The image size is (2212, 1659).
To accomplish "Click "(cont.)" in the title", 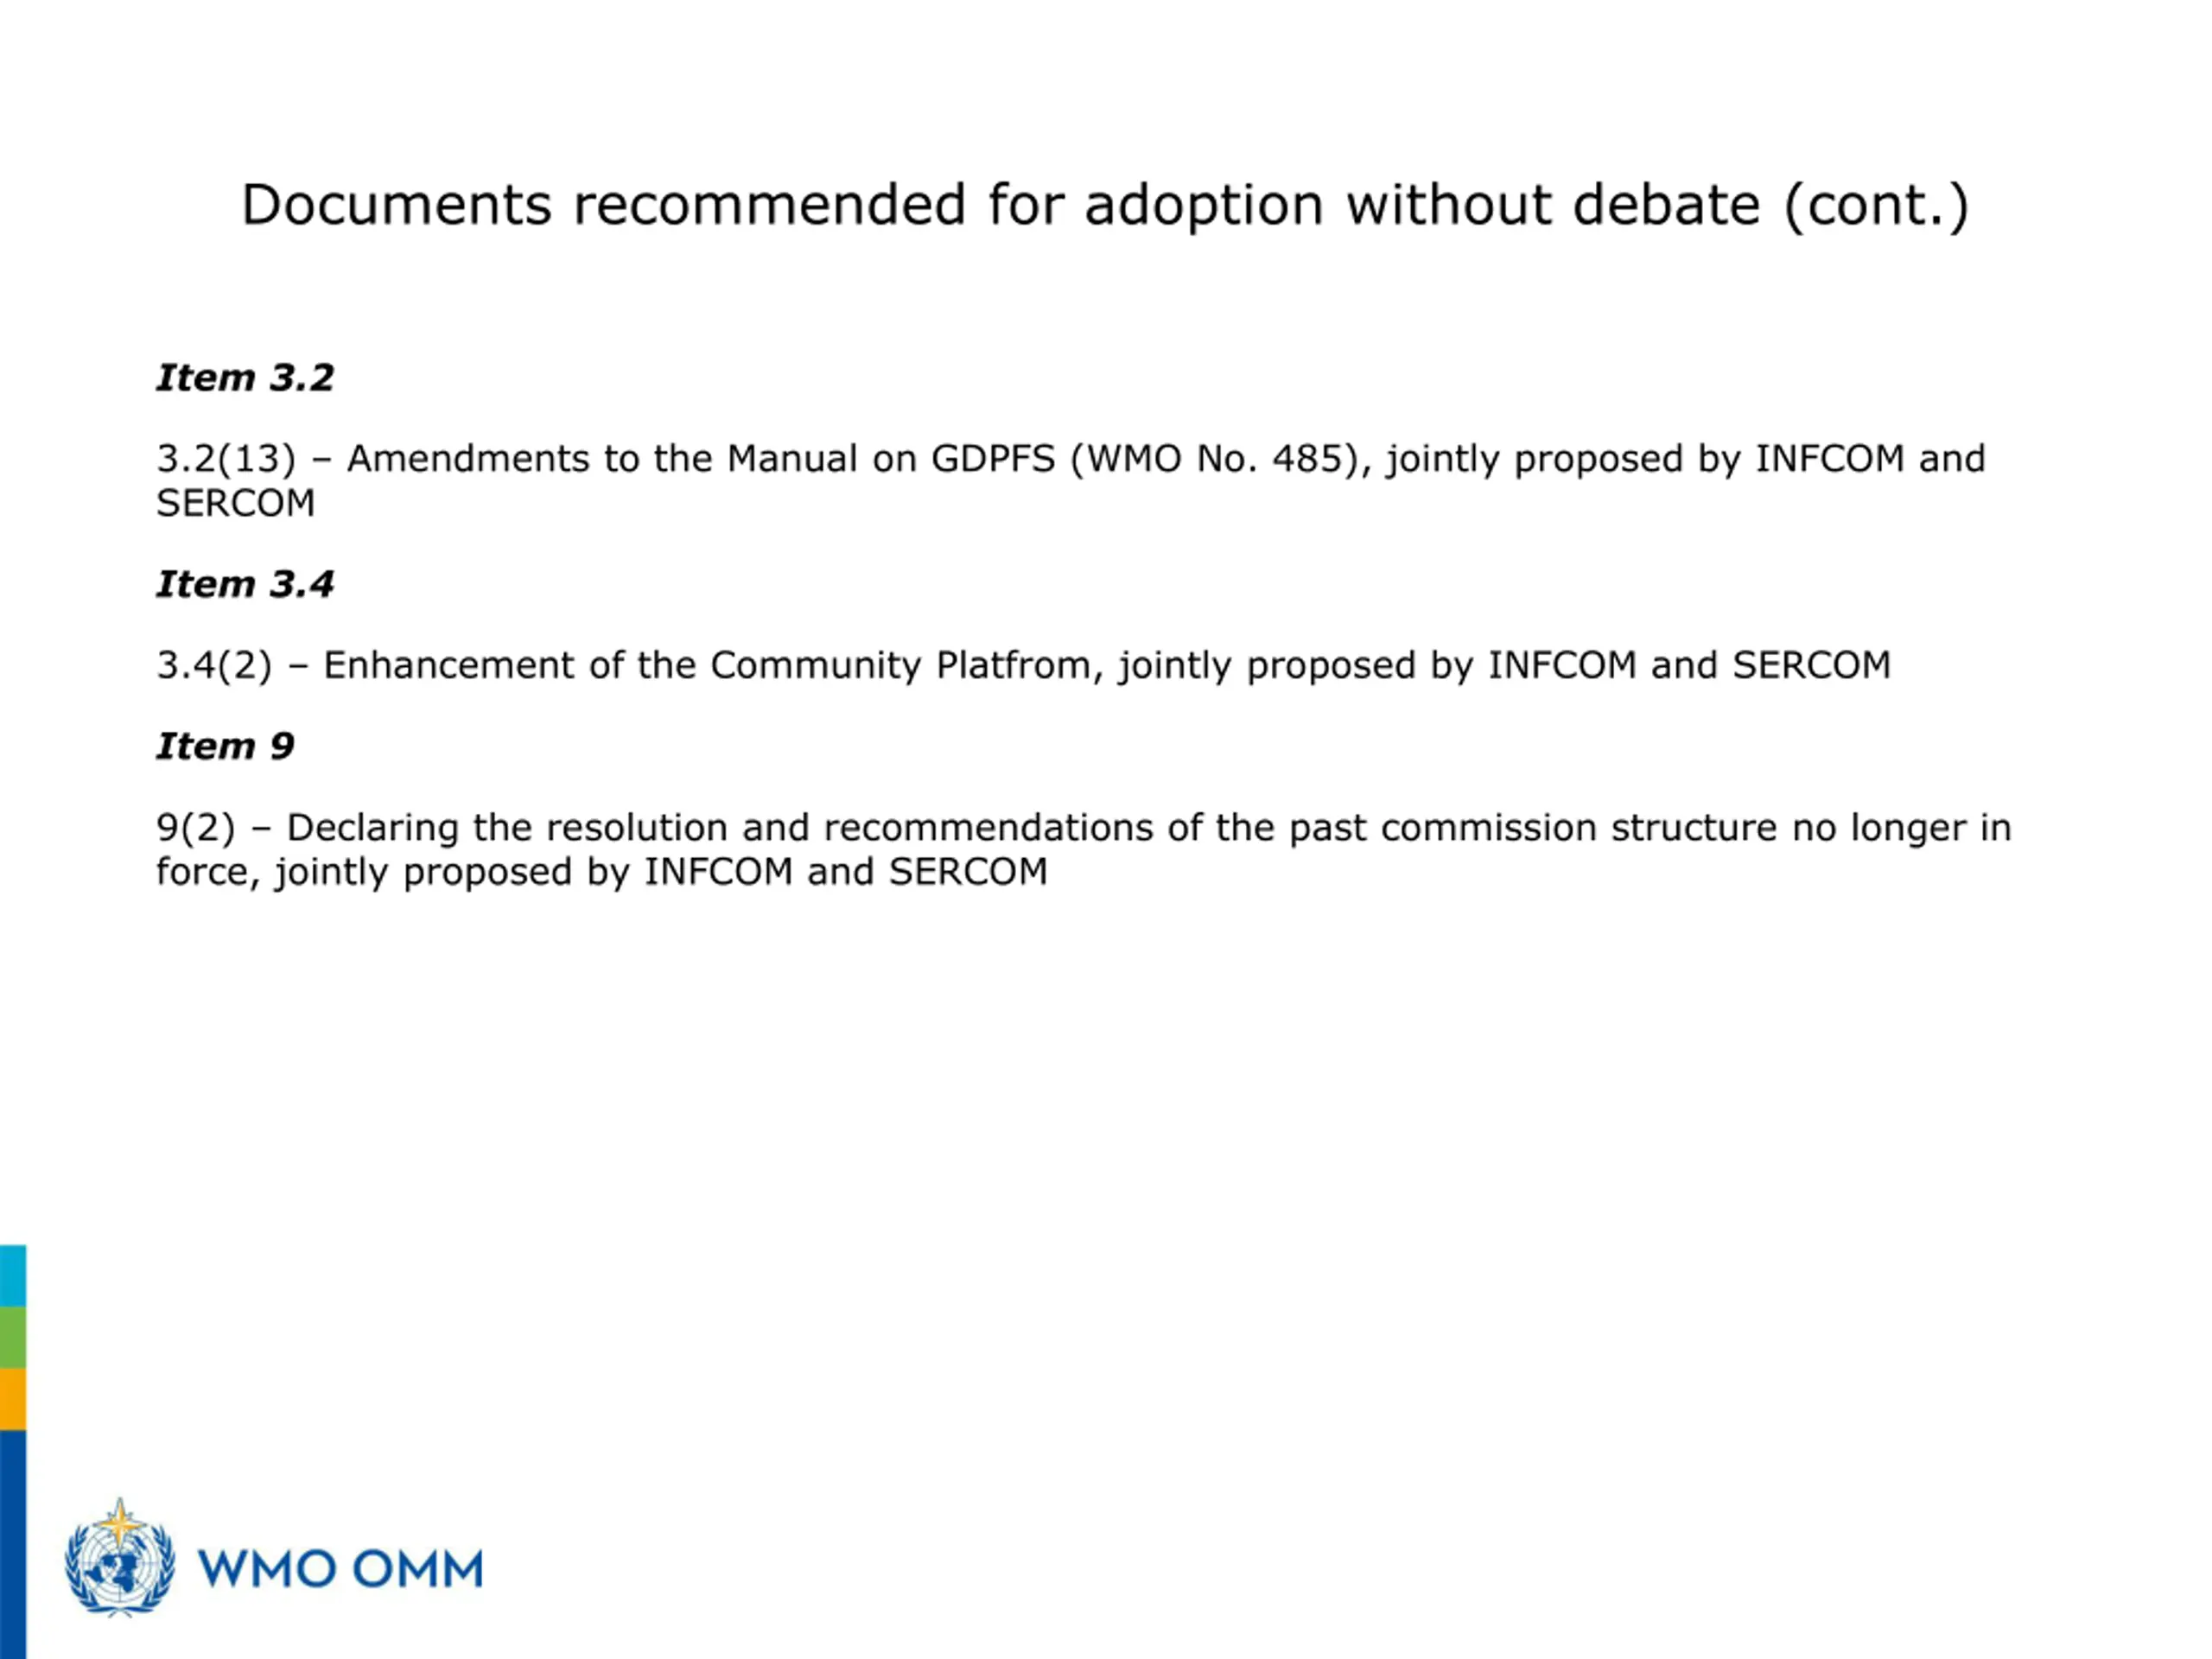I will coord(1876,205).
